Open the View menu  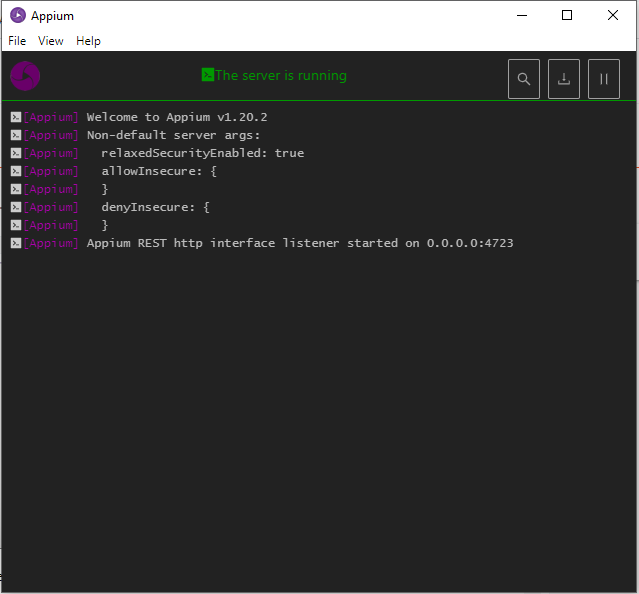click(51, 41)
